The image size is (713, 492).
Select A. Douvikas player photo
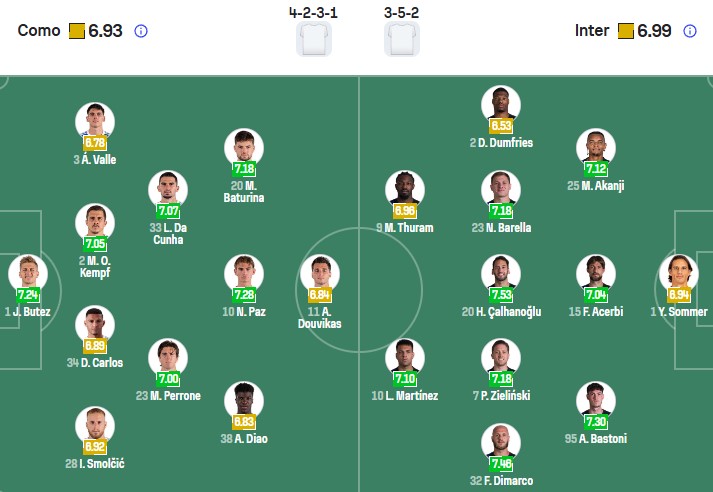[x=319, y=273]
